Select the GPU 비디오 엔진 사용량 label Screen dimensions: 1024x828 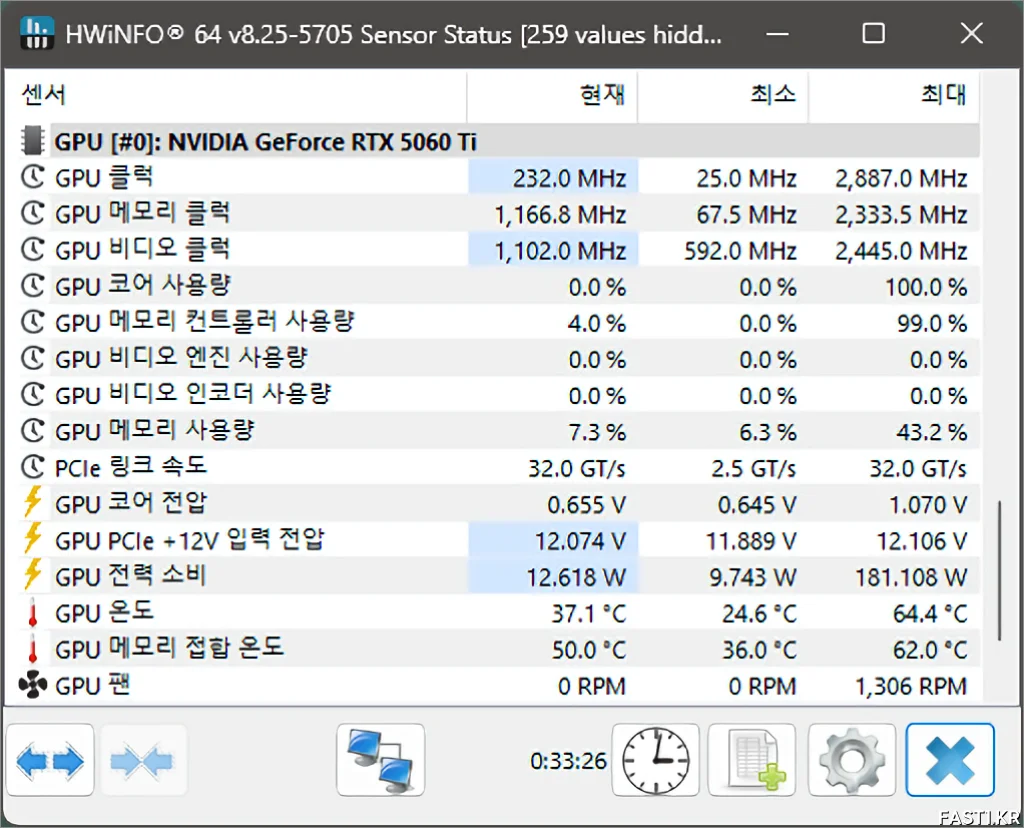coord(181,358)
